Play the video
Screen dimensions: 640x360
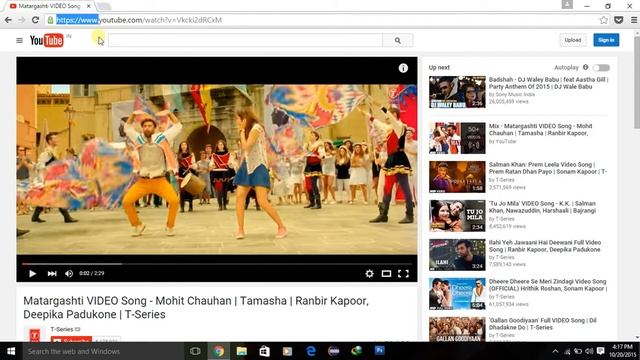pos(33,273)
